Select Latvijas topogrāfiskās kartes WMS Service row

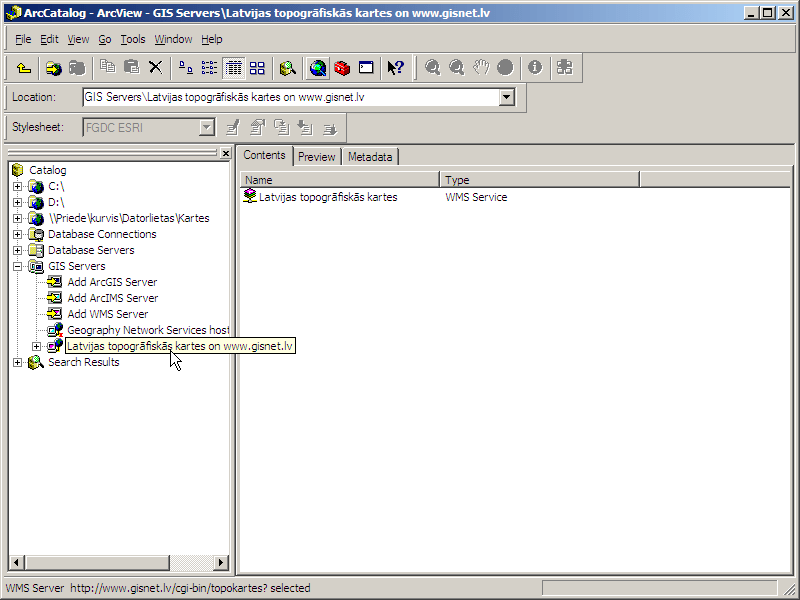pyautogui.click(x=328, y=197)
